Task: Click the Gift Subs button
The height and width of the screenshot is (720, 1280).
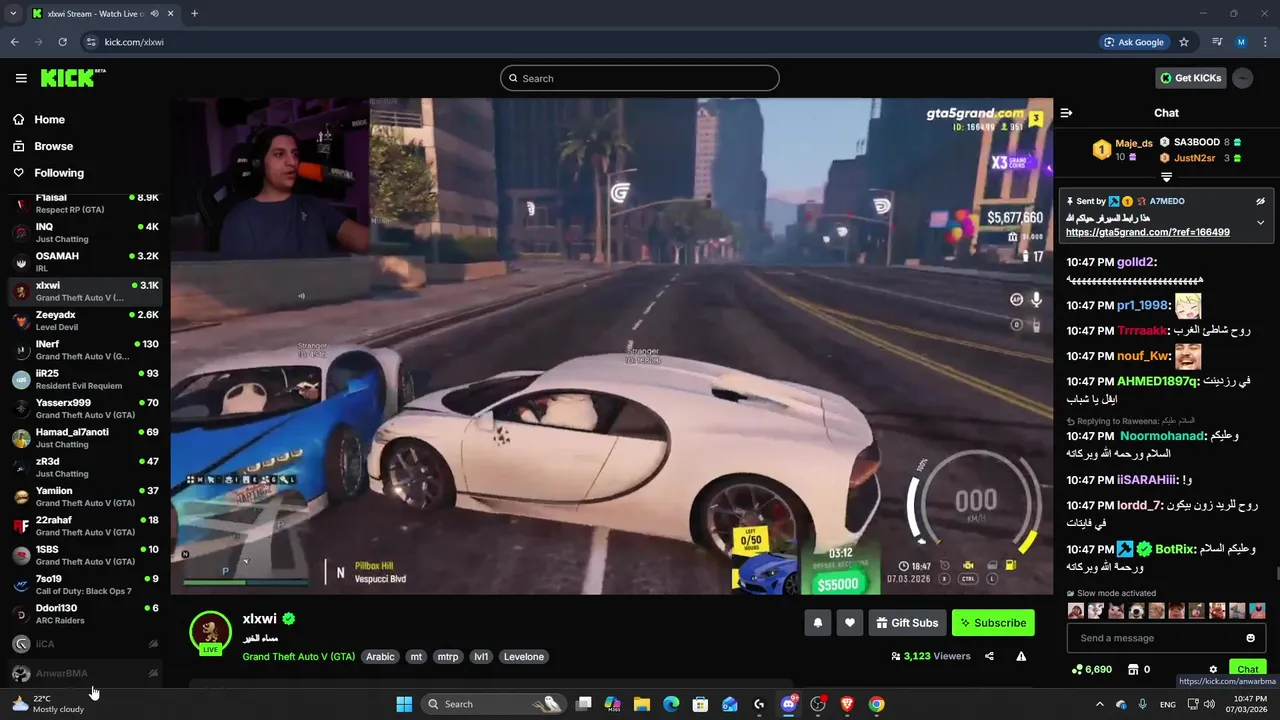Action: [x=907, y=623]
